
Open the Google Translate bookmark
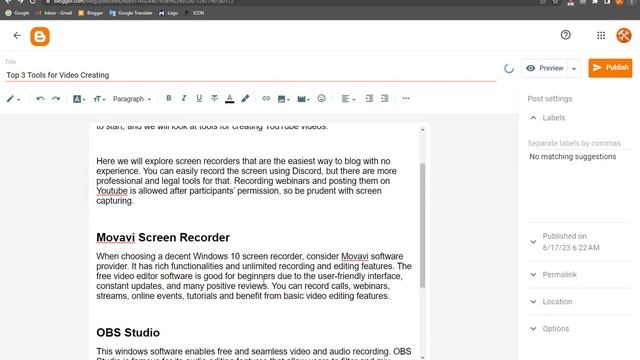point(131,13)
